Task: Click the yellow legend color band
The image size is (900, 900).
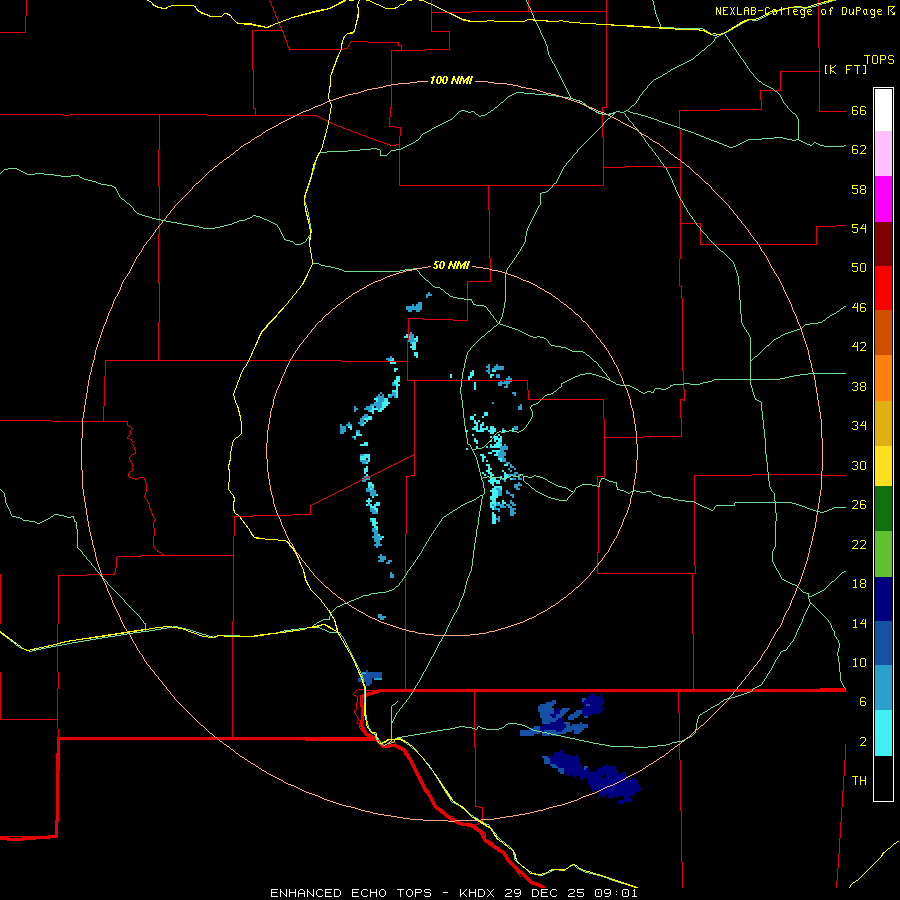Action: [x=883, y=466]
